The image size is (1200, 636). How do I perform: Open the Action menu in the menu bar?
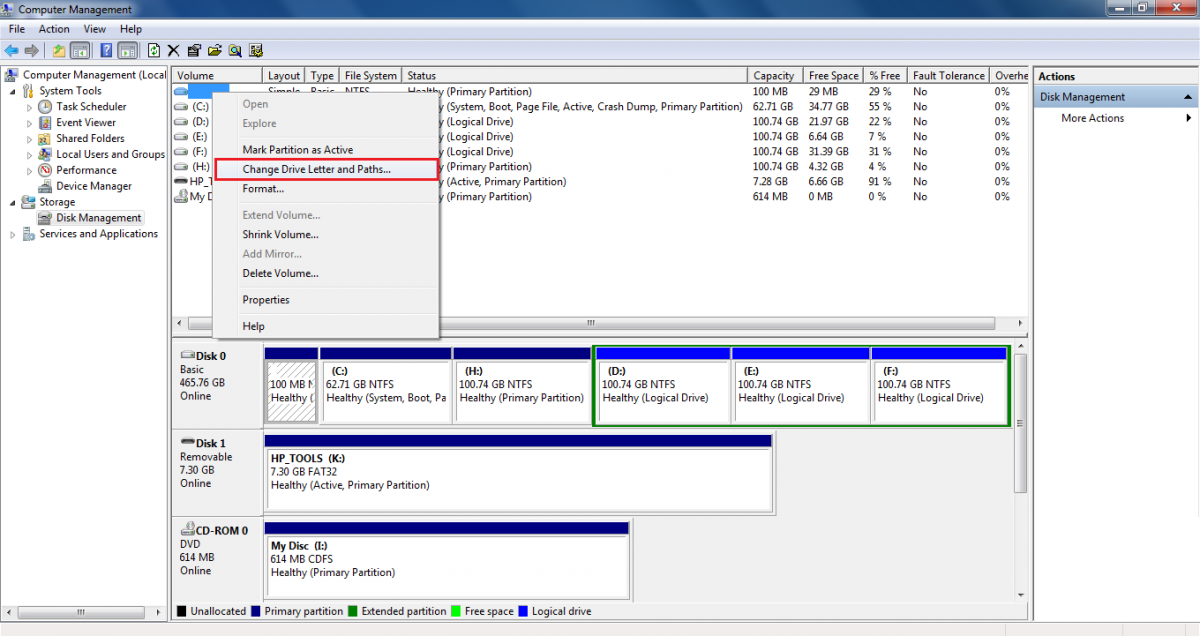[x=54, y=29]
